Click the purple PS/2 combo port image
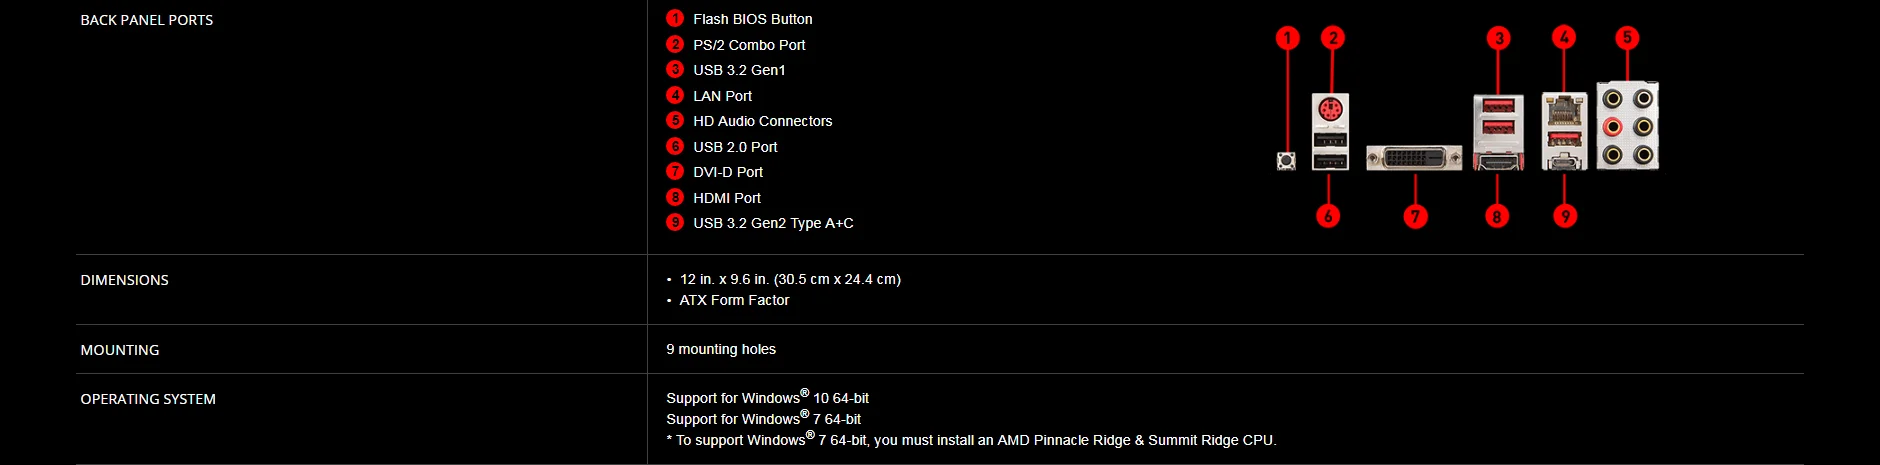The image size is (1880, 465). (1330, 108)
